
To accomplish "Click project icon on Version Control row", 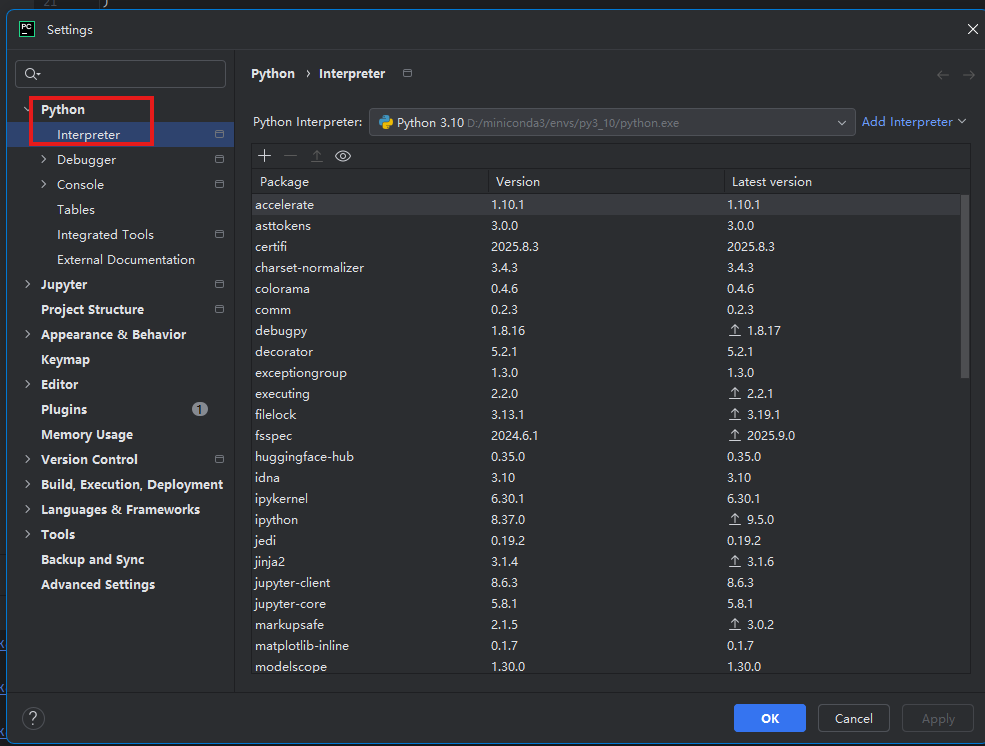I will click(x=219, y=459).
